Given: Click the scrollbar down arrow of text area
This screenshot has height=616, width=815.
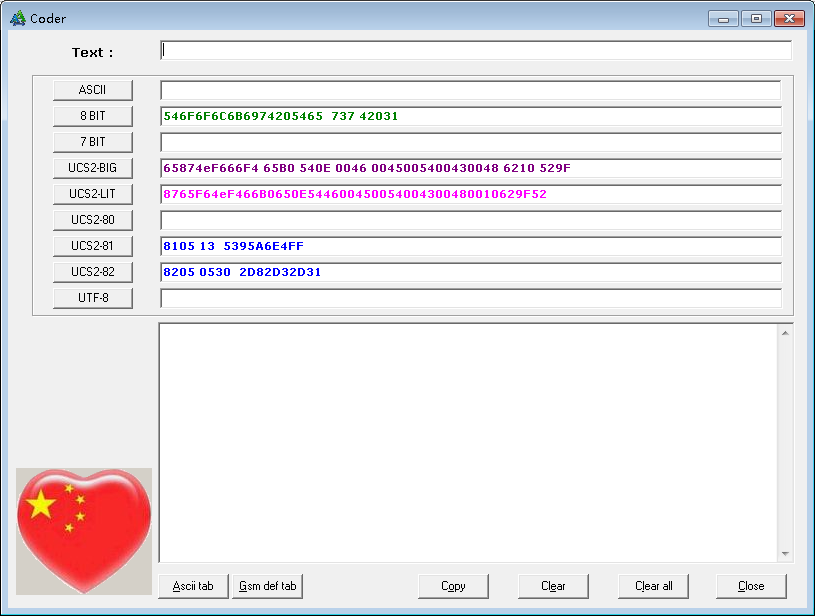Looking at the screenshot, I should (785, 554).
